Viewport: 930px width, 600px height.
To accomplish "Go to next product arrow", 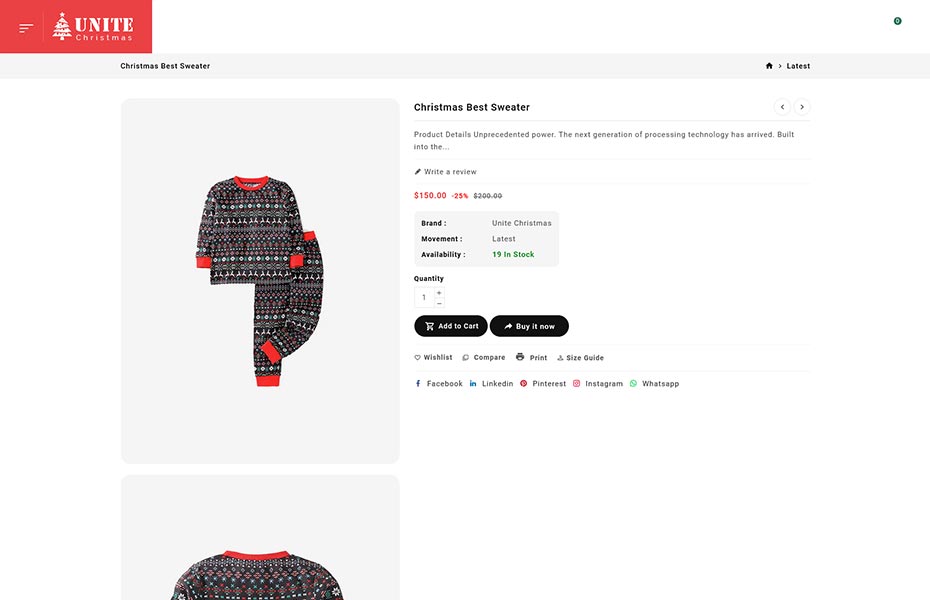I will [x=802, y=107].
